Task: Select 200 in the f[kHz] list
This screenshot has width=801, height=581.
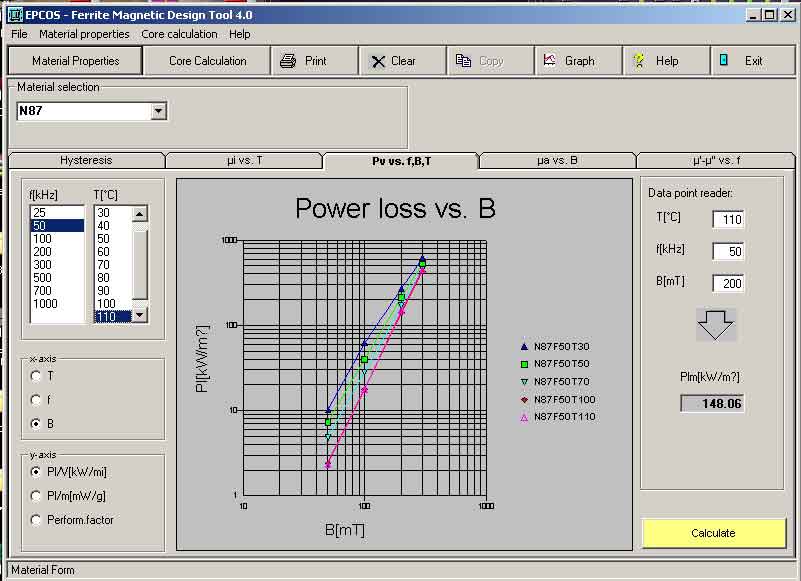Action: tap(57, 251)
